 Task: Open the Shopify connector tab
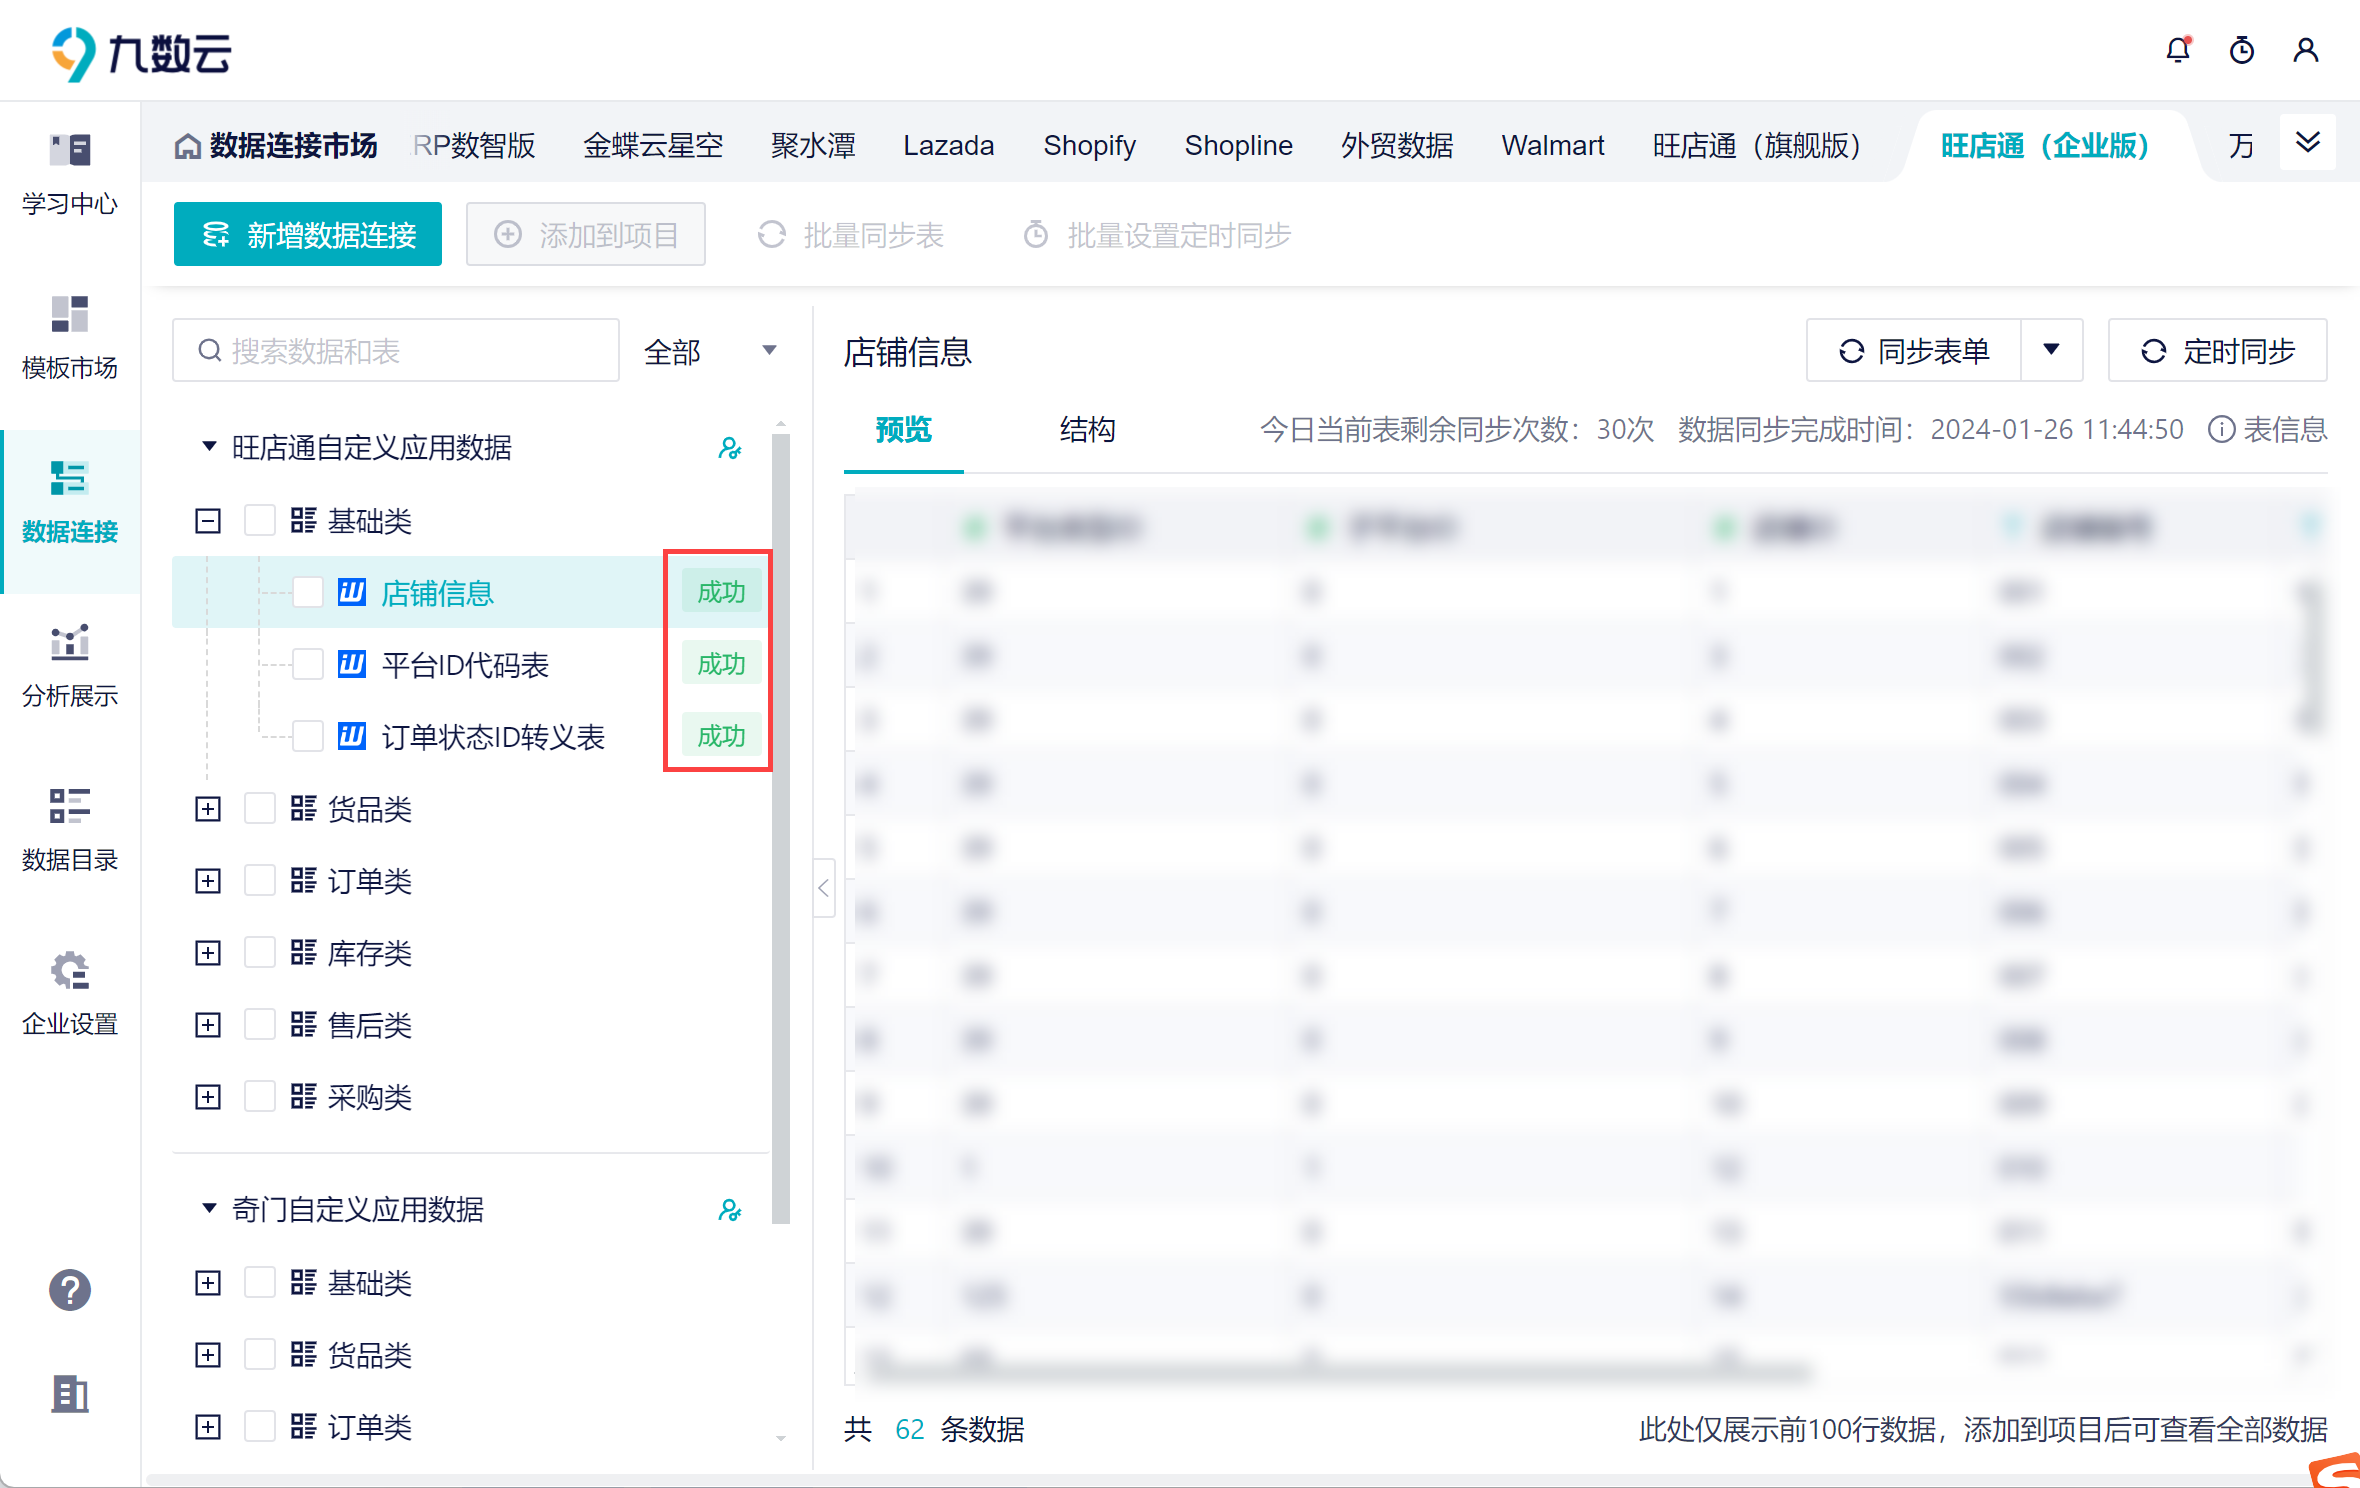(x=1089, y=146)
